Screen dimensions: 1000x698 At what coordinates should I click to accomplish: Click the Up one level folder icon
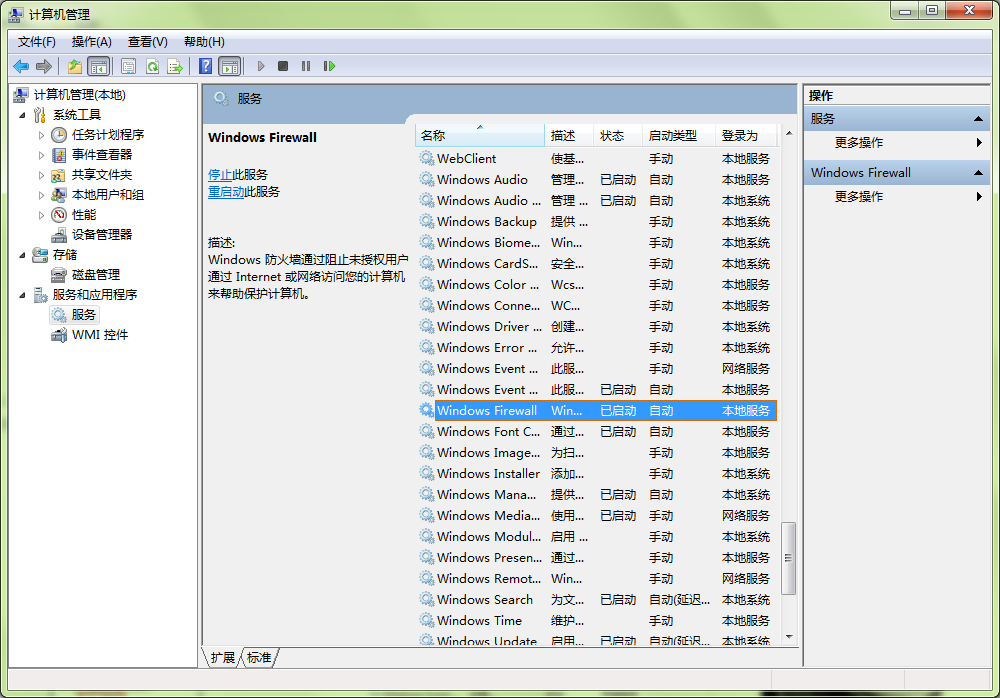[75, 66]
